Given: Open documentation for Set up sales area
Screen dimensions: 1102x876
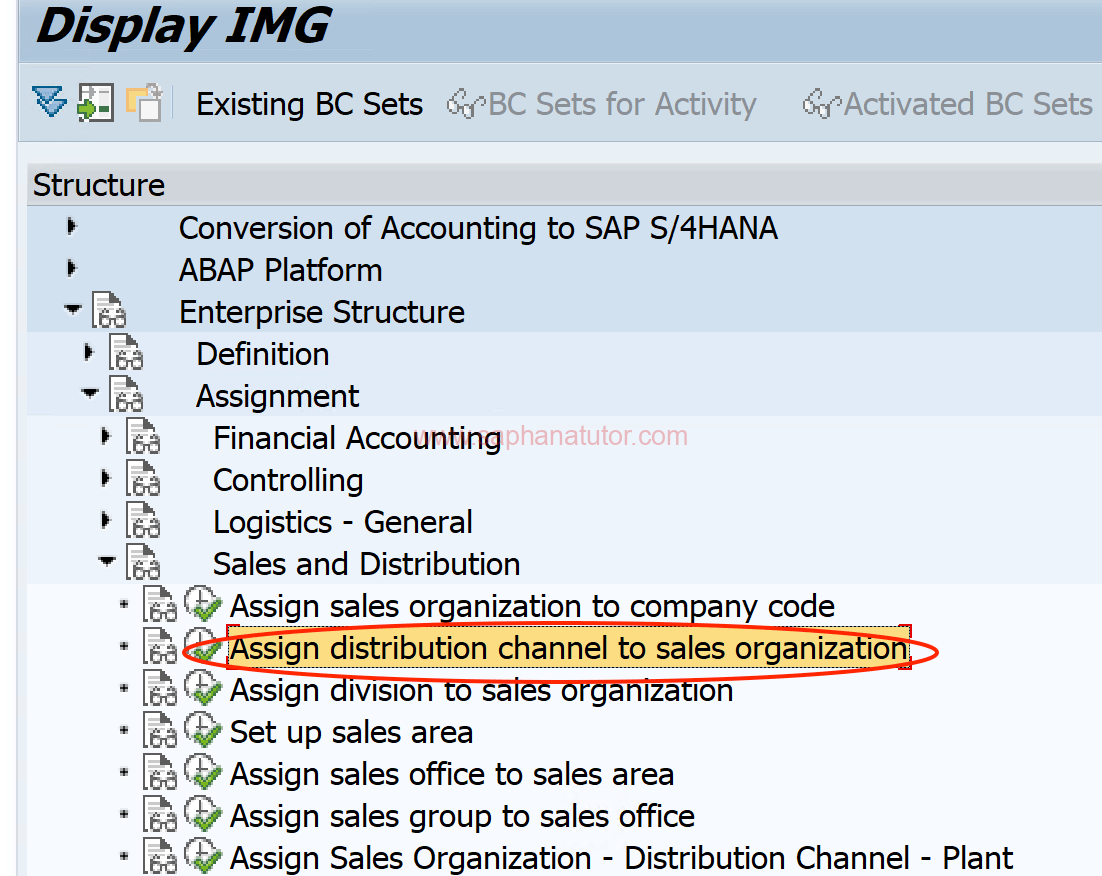Looking at the screenshot, I should (160, 730).
